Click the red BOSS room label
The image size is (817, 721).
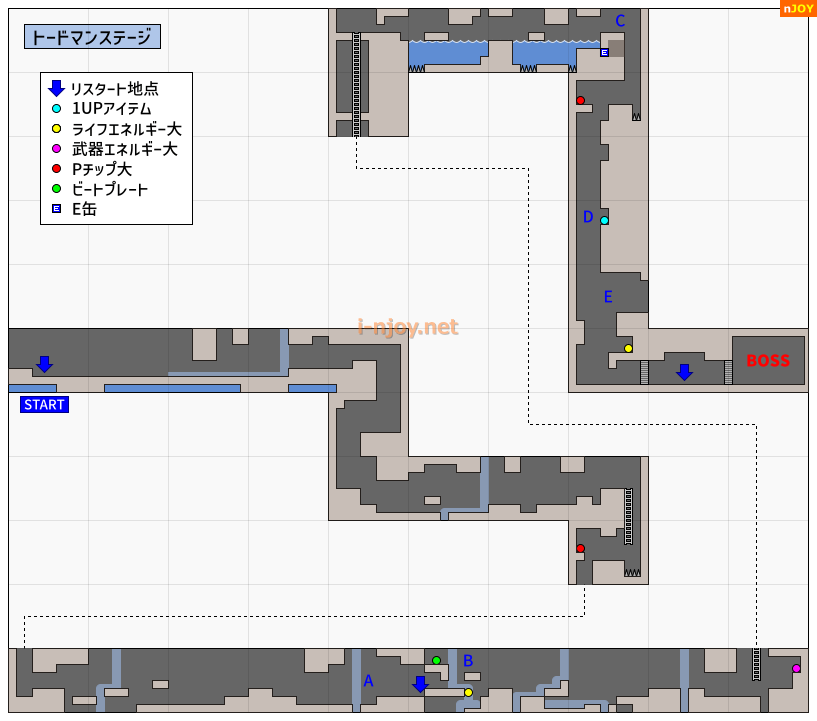tap(768, 360)
